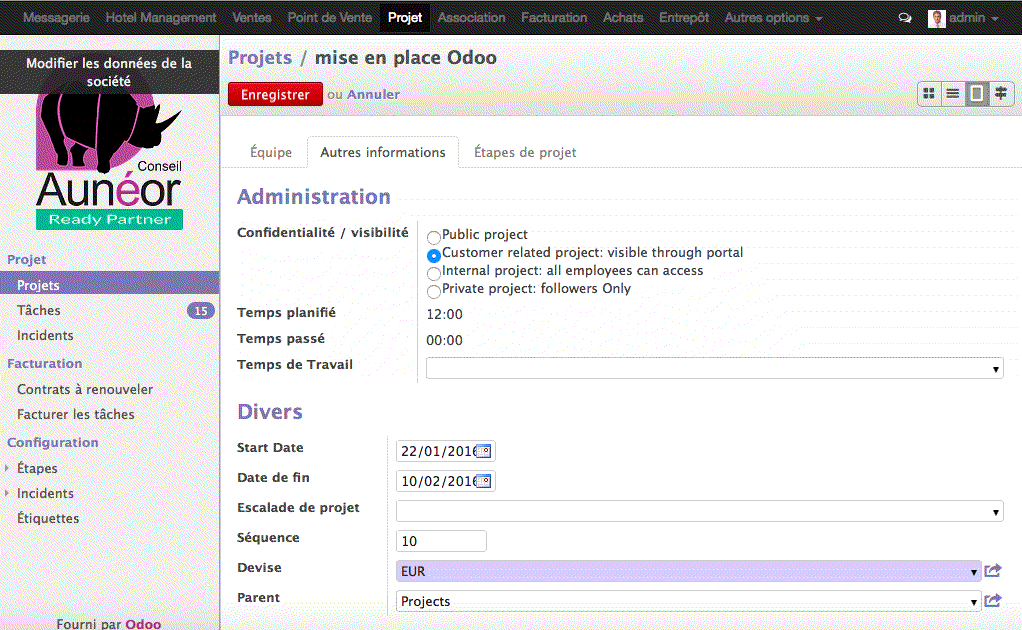
Task: Select the form view icon
Action: tap(977, 93)
